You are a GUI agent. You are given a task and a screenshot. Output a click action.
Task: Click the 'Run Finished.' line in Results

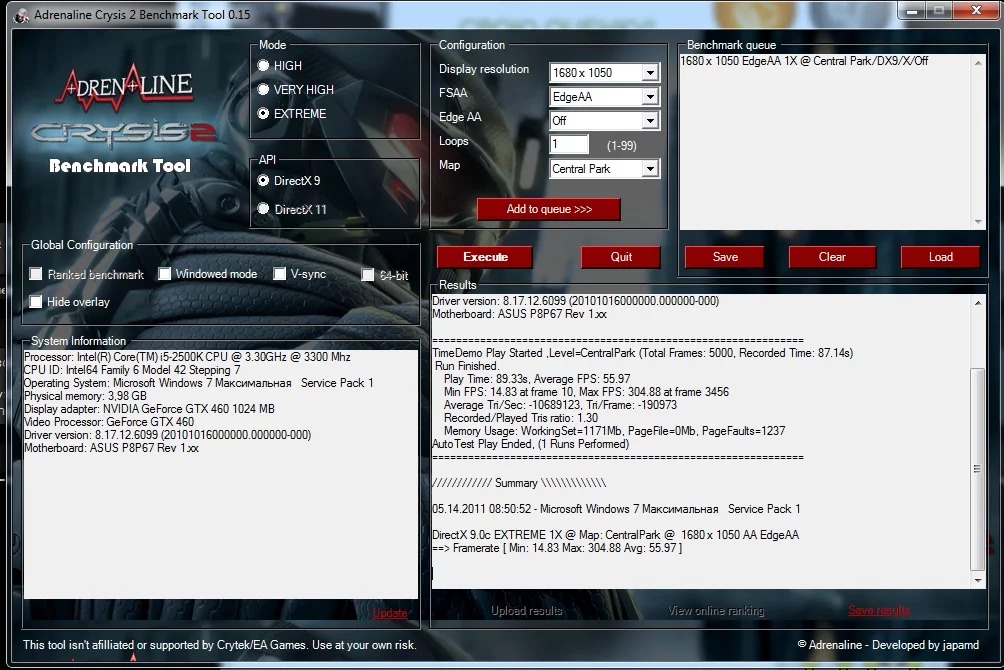coord(466,366)
